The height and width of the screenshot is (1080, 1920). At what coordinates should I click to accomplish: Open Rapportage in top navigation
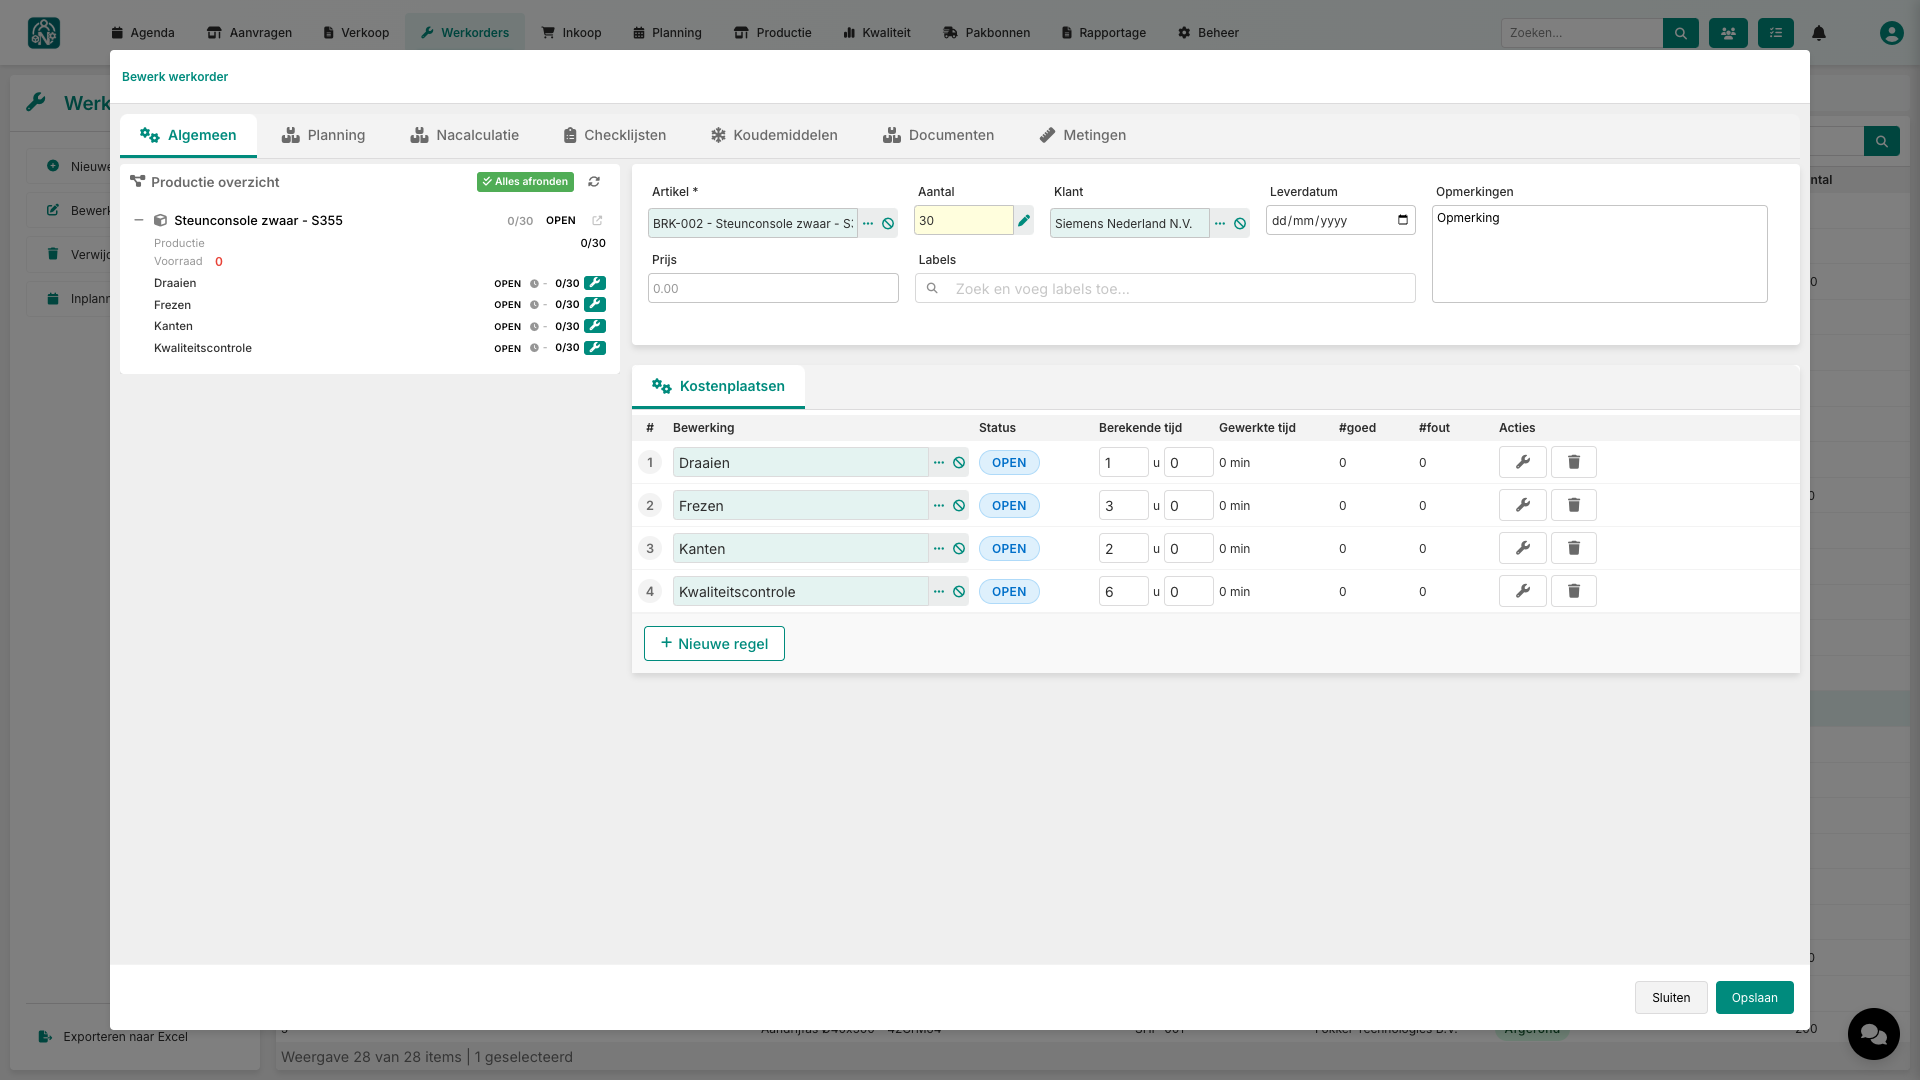(x=1104, y=33)
